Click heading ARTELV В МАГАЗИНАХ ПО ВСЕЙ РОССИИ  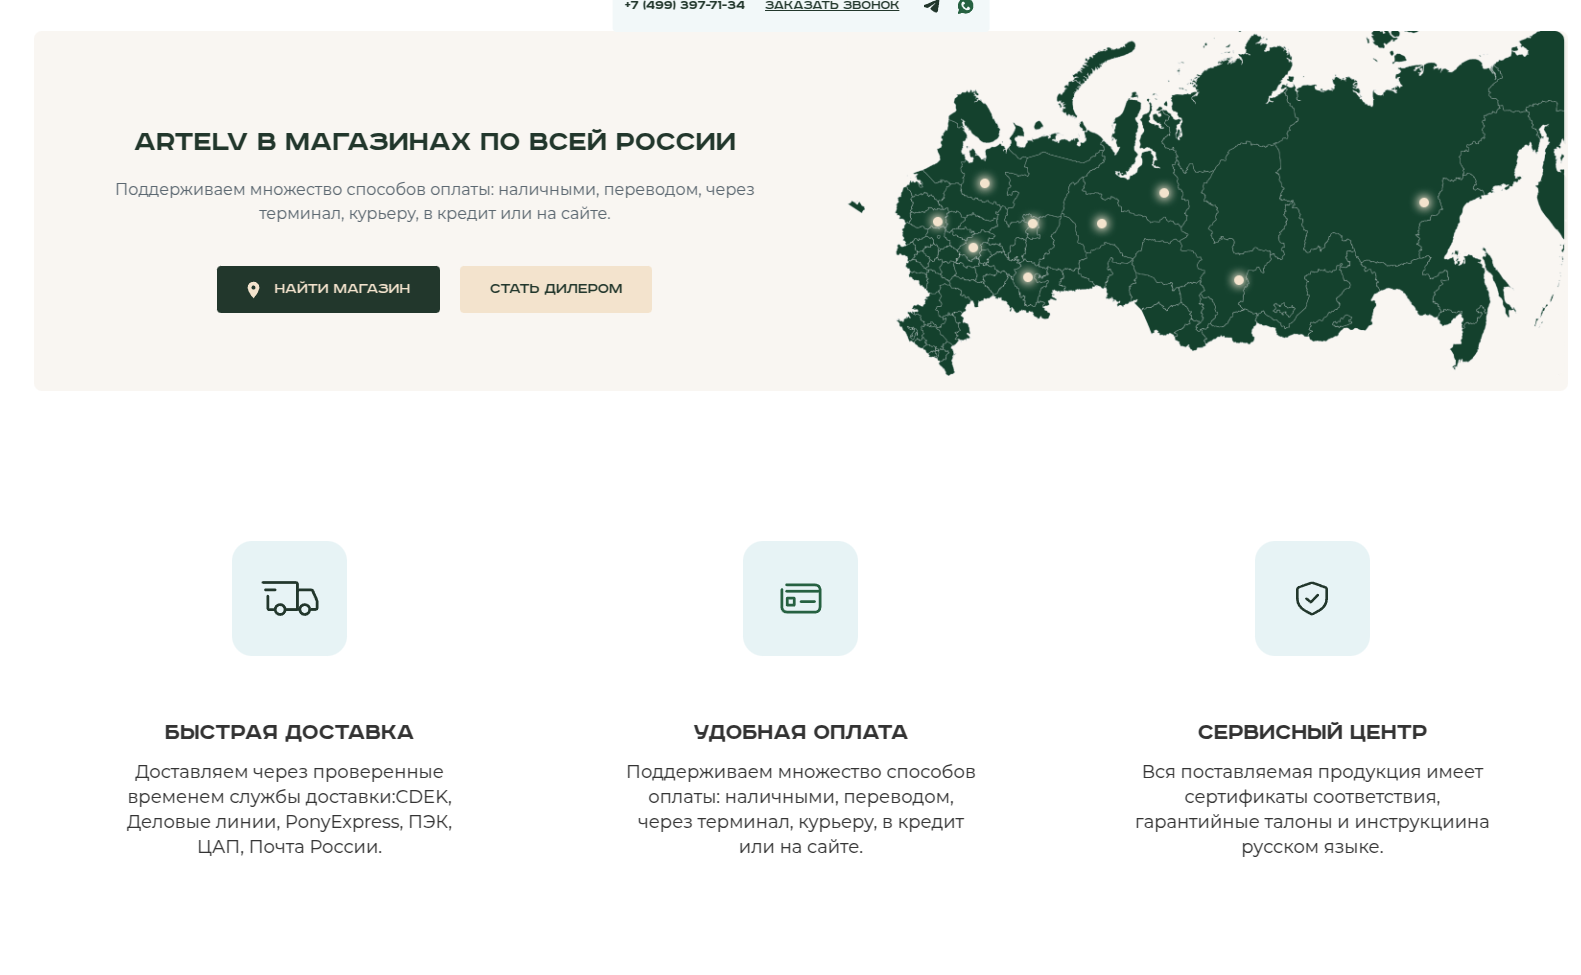click(435, 142)
